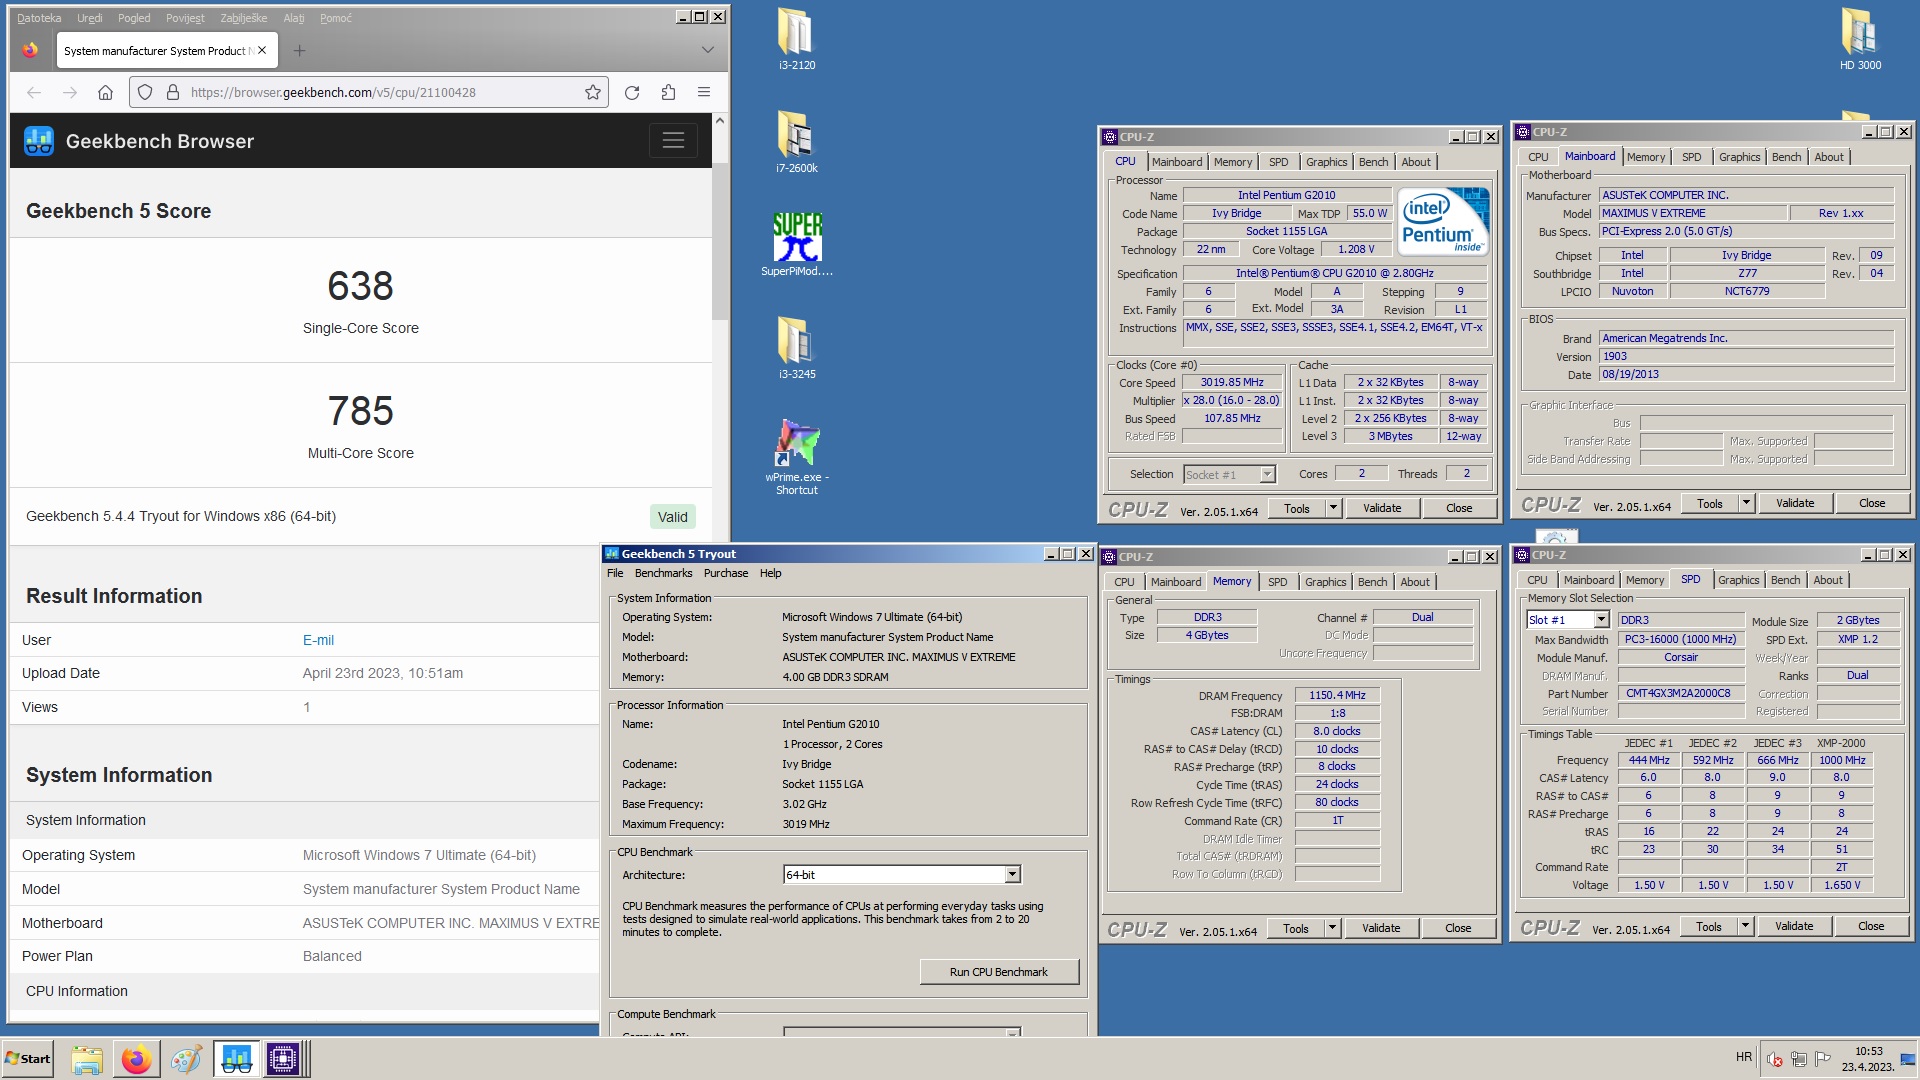The image size is (1920, 1080).
Task: Click HR language indicator in tray
Action: [x=1744, y=1057]
